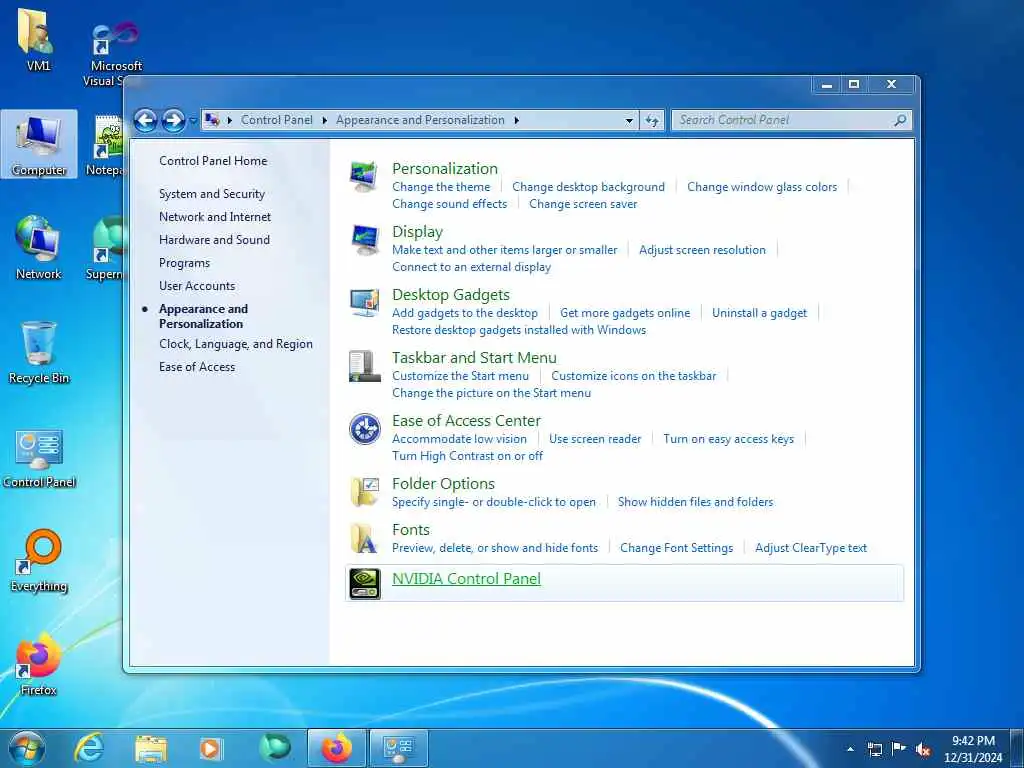Click Turn High Contrast on or off
The image size is (1024, 768).
467,456
